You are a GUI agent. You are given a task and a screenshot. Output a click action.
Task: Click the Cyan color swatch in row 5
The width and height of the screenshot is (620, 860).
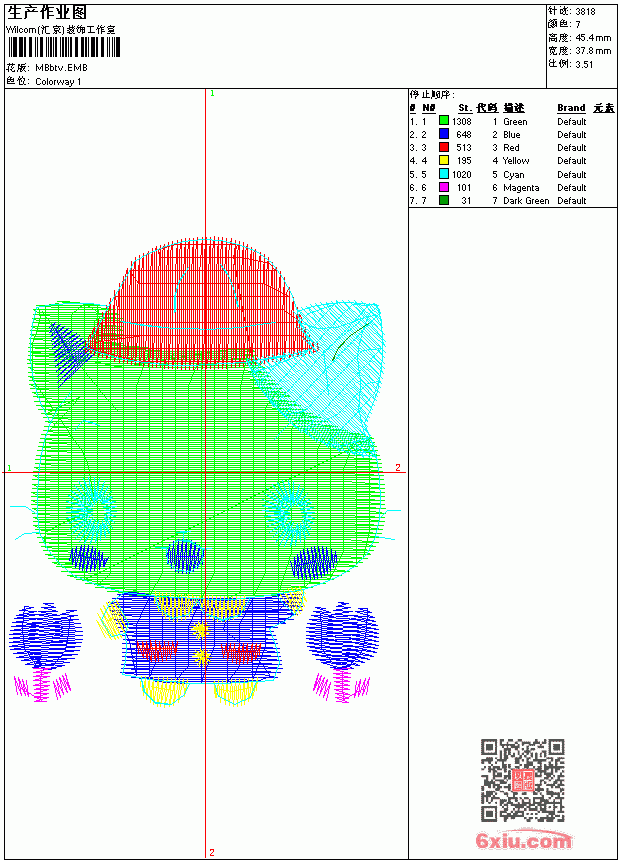[x=444, y=174]
